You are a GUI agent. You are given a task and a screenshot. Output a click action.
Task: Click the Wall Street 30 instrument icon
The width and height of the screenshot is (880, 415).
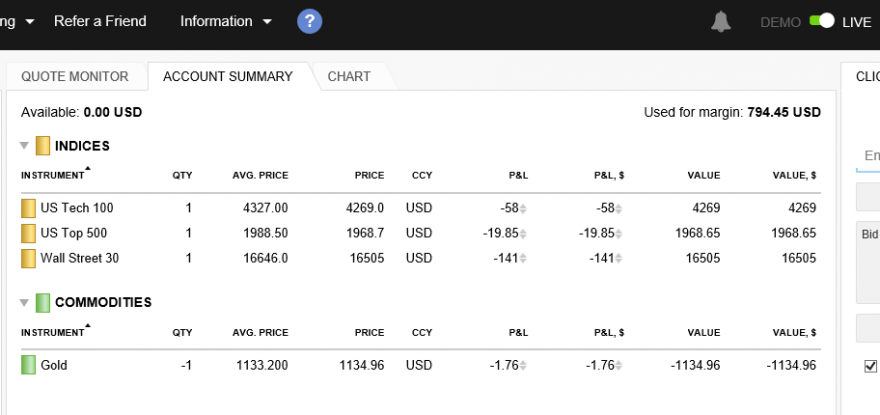click(28, 258)
